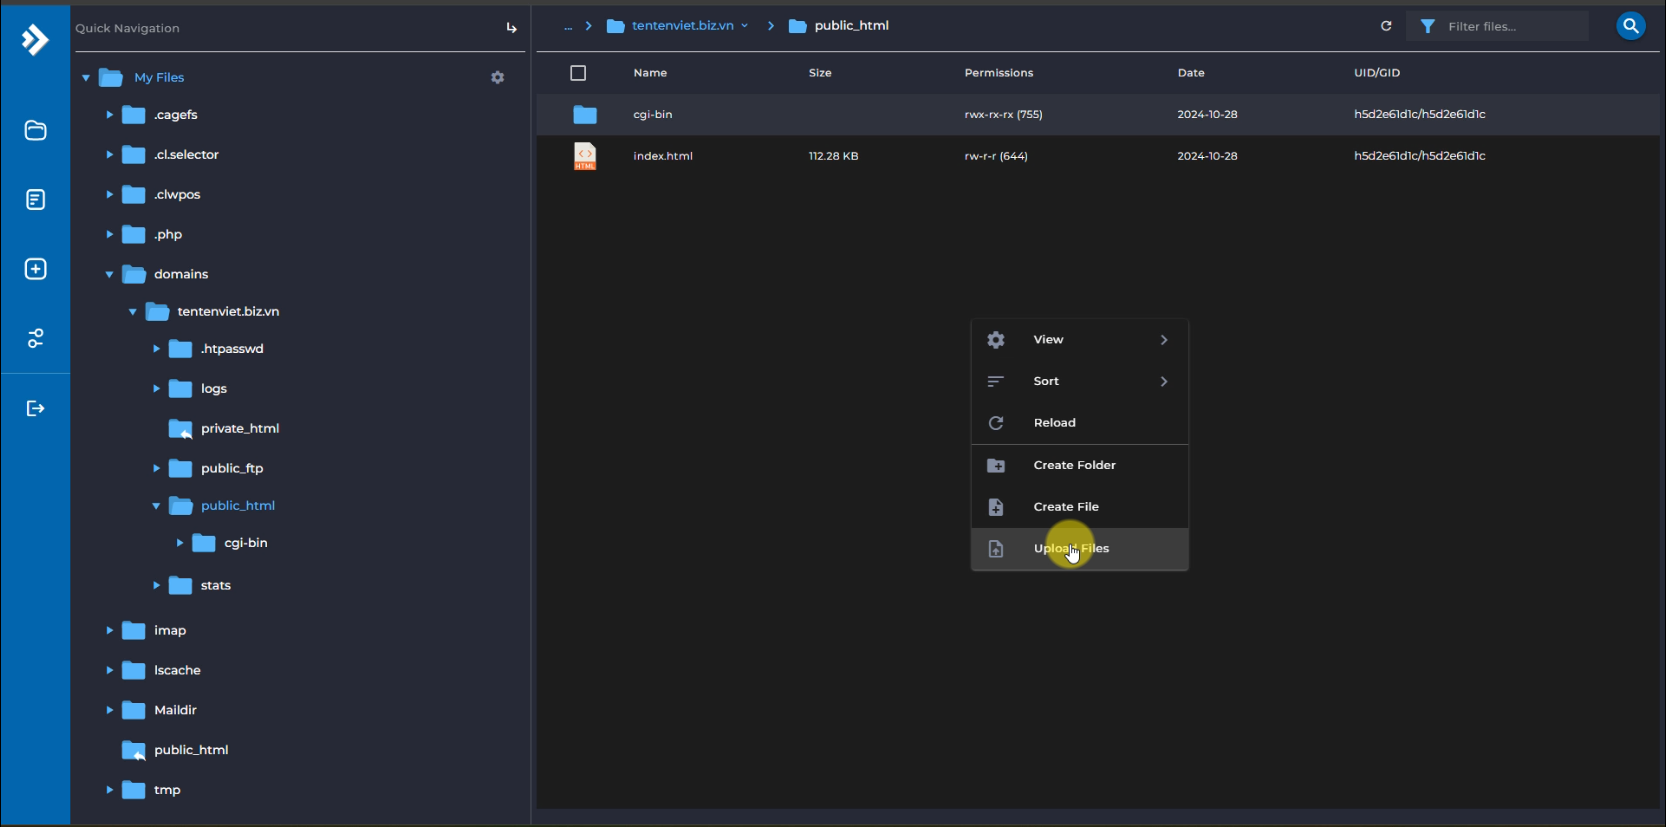Sort by the Permissions column header
The height and width of the screenshot is (827, 1666).
pos(999,73)
